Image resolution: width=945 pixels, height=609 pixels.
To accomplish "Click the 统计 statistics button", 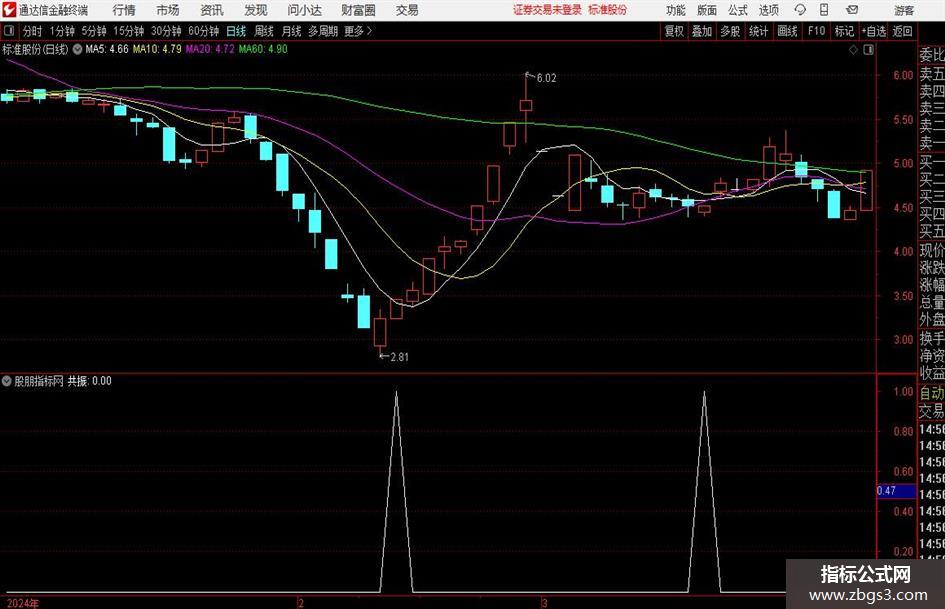I will tap(758, 31).
